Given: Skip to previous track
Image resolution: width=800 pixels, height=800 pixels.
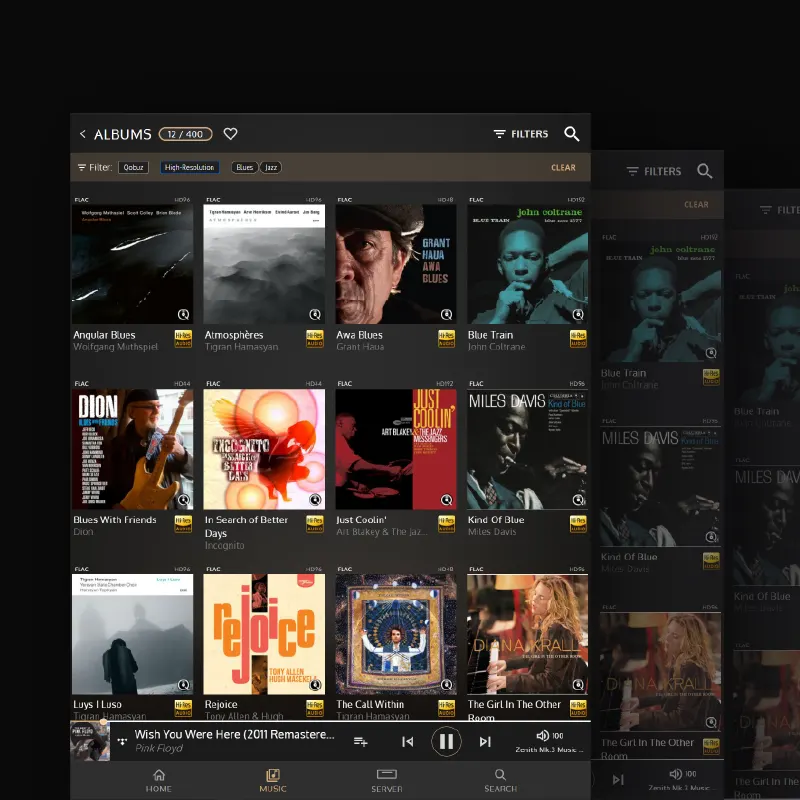Looking at the screenshot, I should point(408,741).
